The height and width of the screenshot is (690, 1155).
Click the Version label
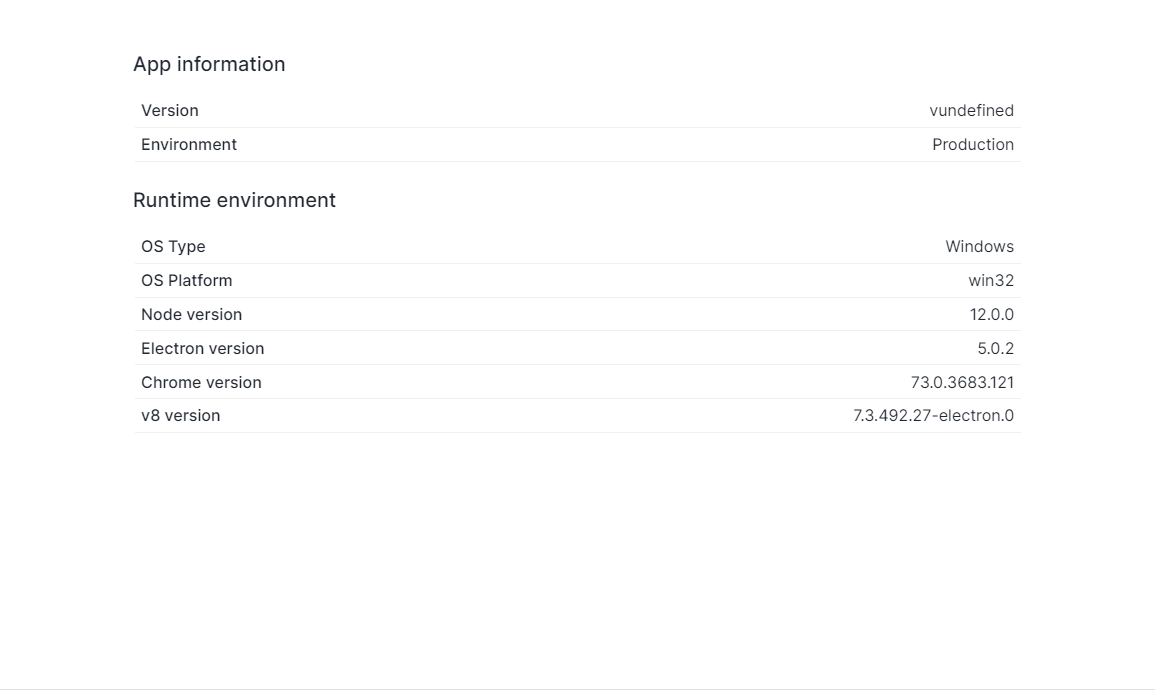coord(169,110)
